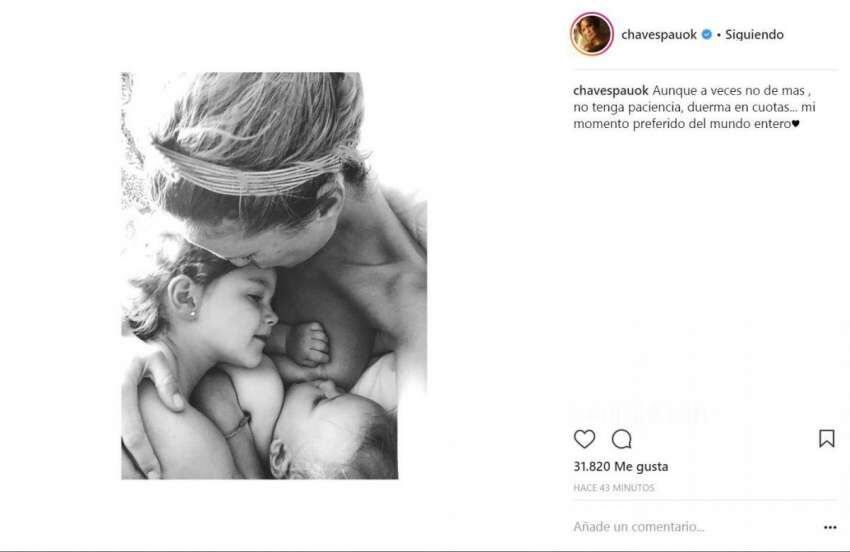Click the chavespauok username in the caption
This screenshot has height=552, width=850.
[610, 91]
